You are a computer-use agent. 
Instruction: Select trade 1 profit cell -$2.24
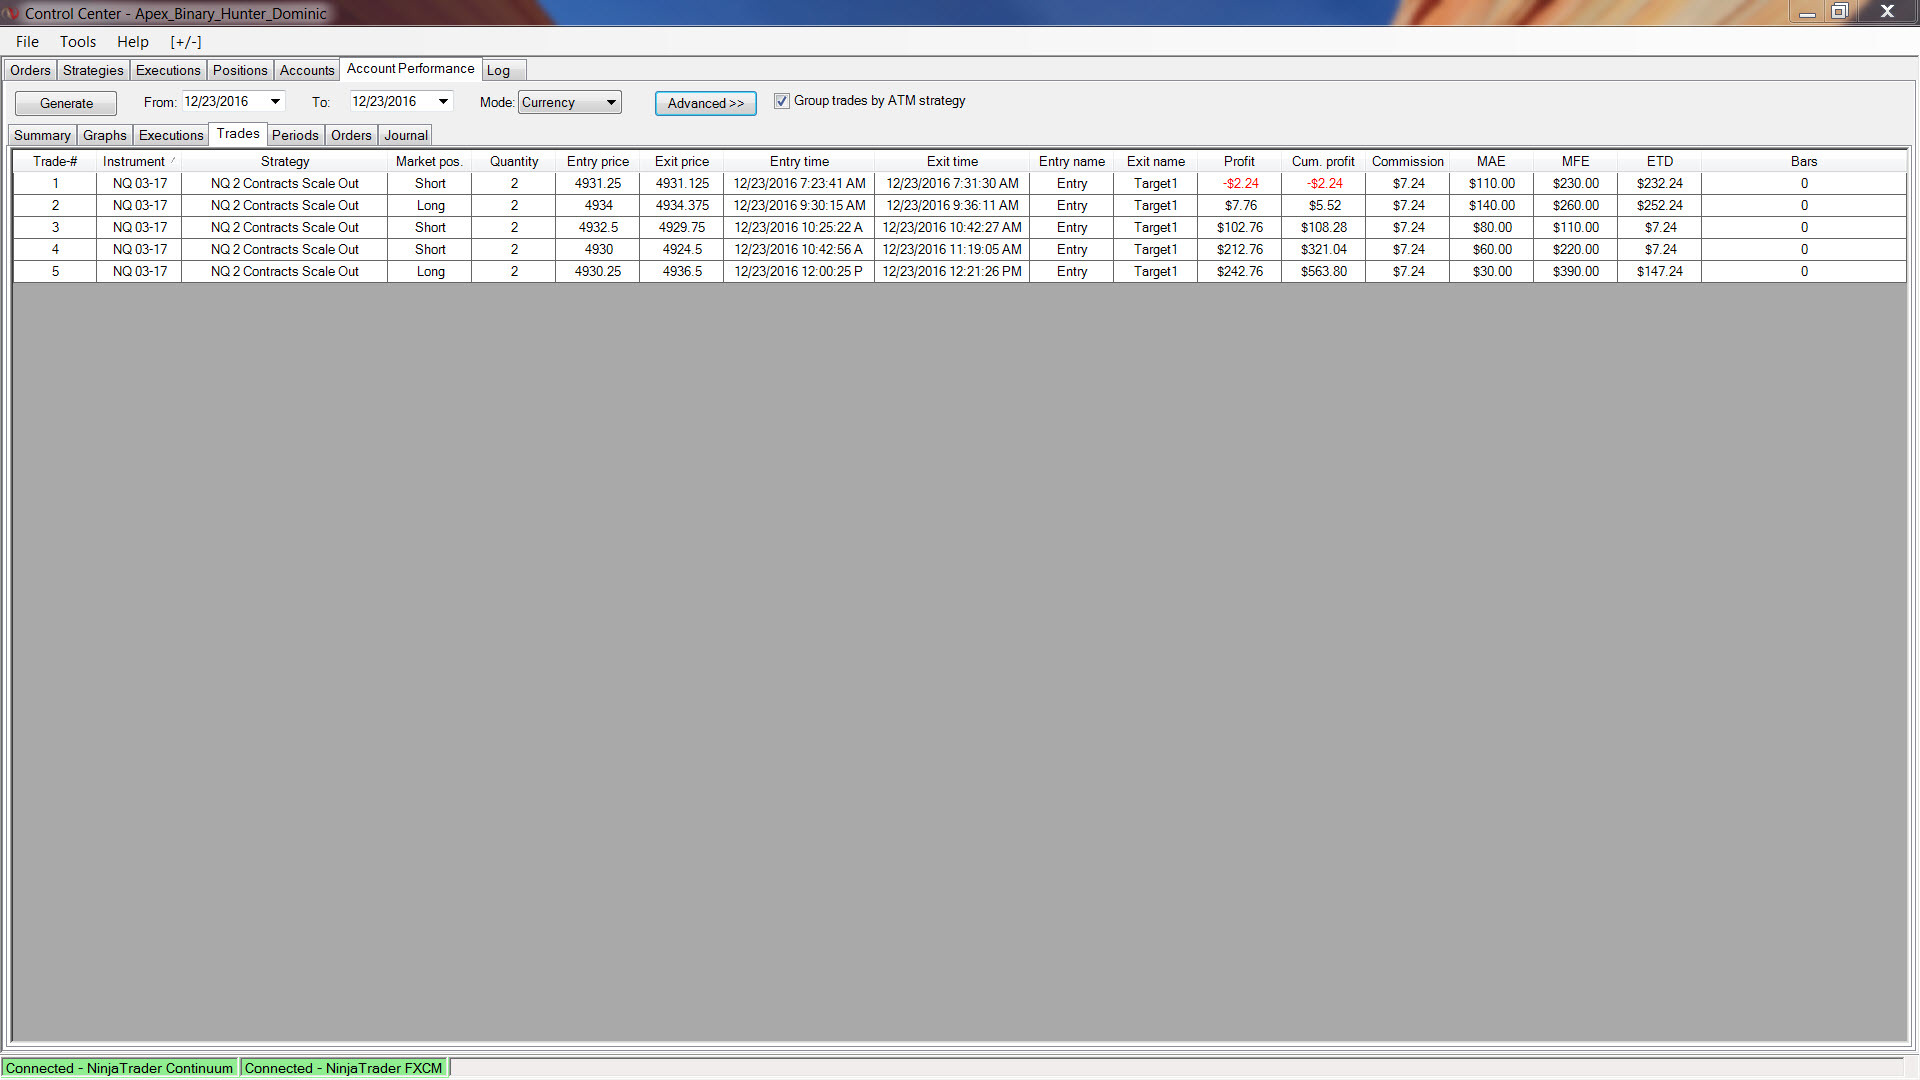click(x=1240, y=183)
